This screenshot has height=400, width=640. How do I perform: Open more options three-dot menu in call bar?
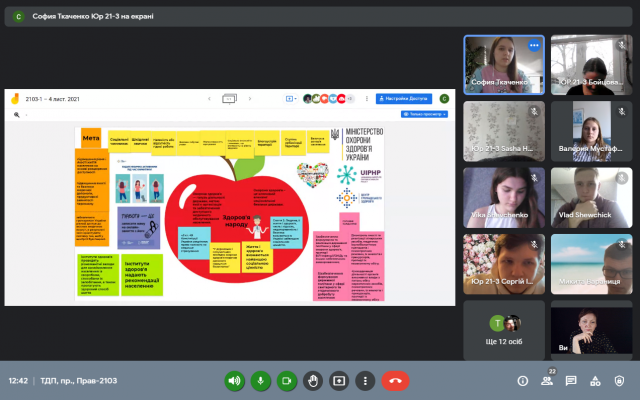pos(365,381)
